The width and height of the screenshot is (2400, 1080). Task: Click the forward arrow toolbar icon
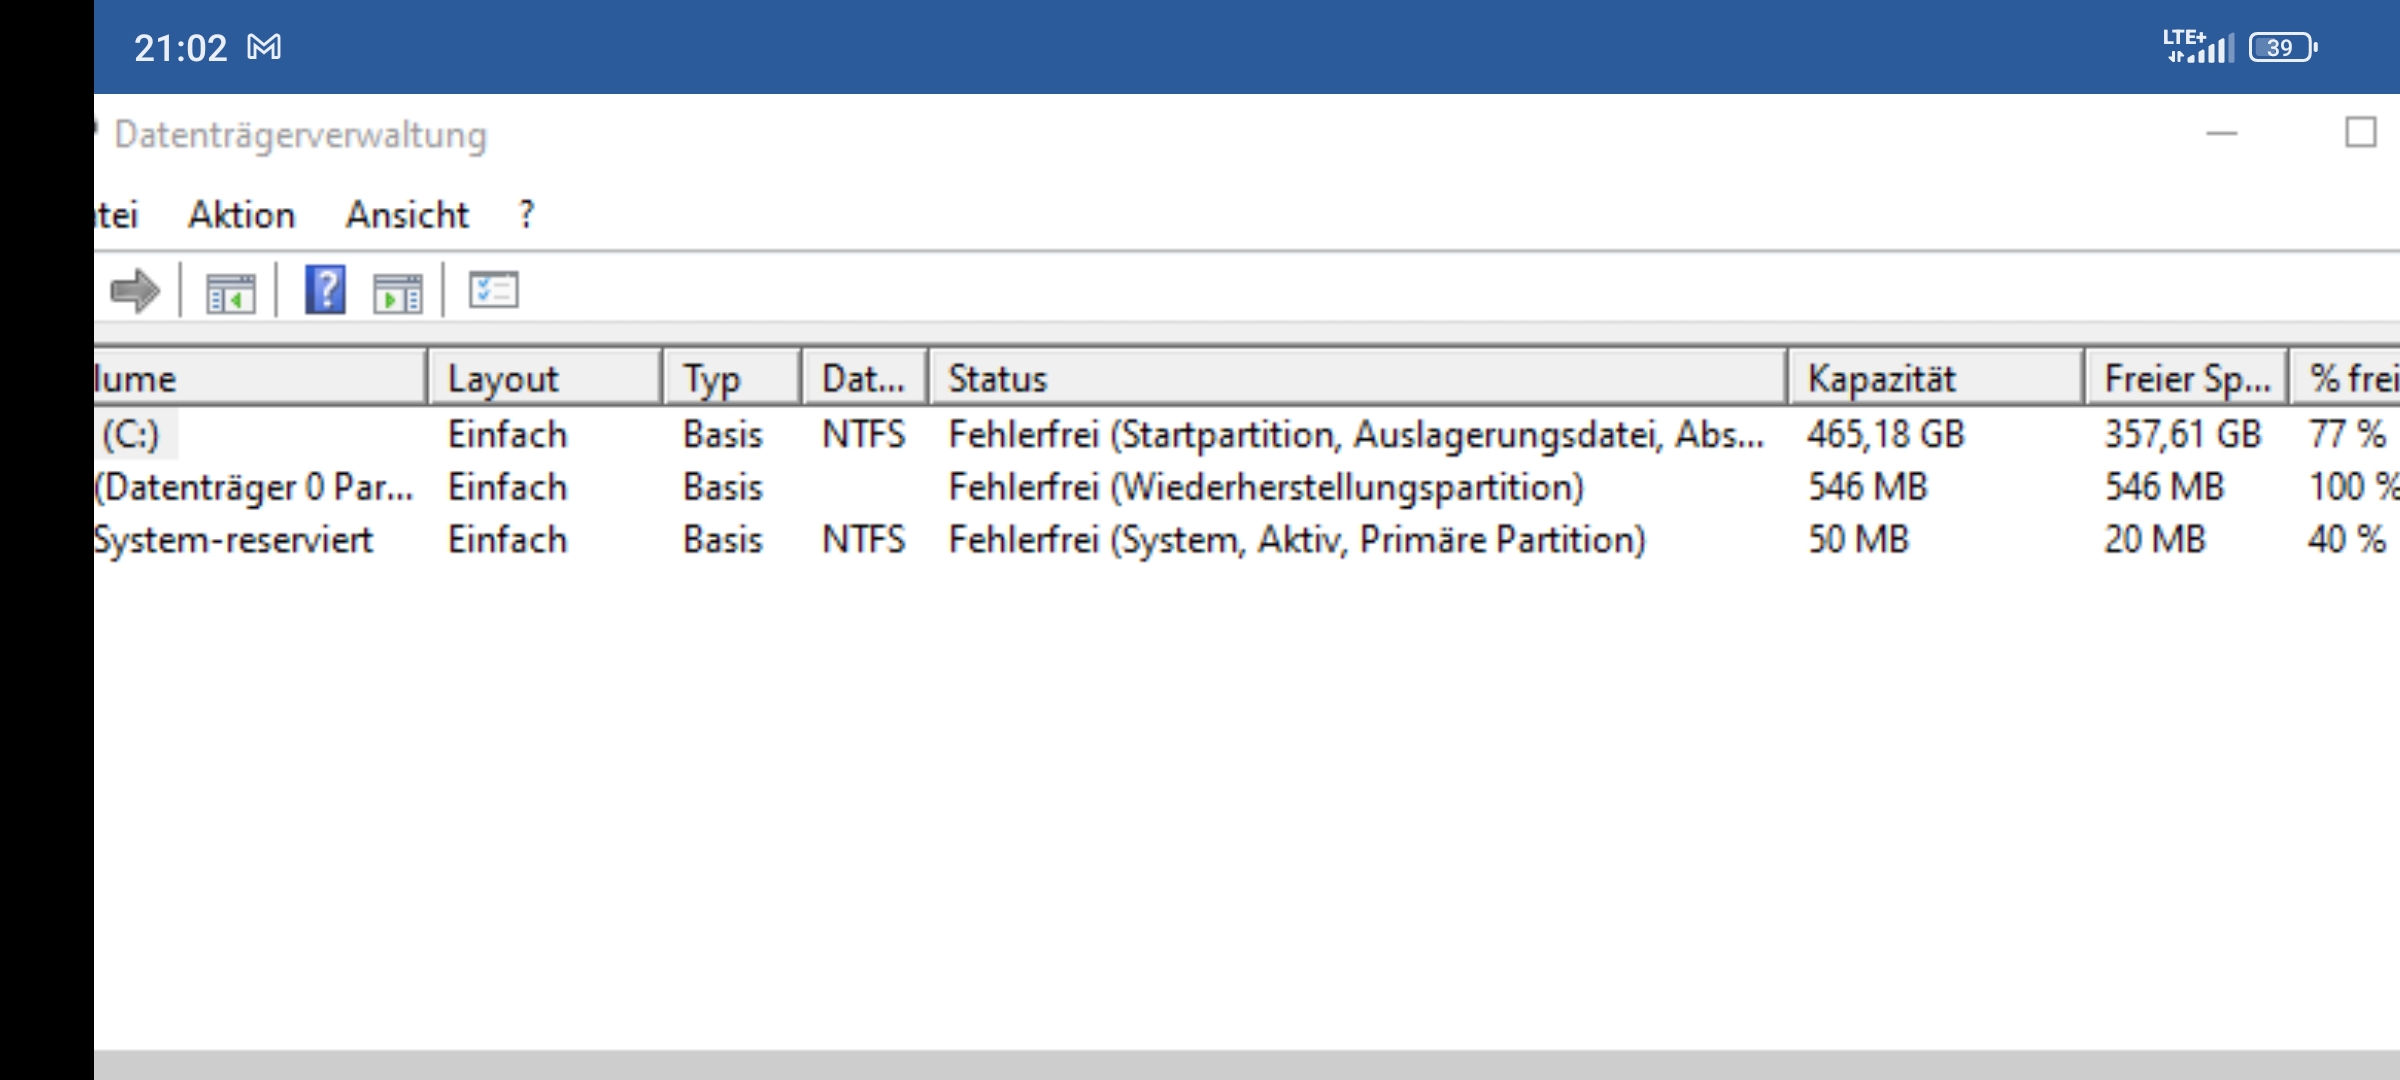coord(135,291)
